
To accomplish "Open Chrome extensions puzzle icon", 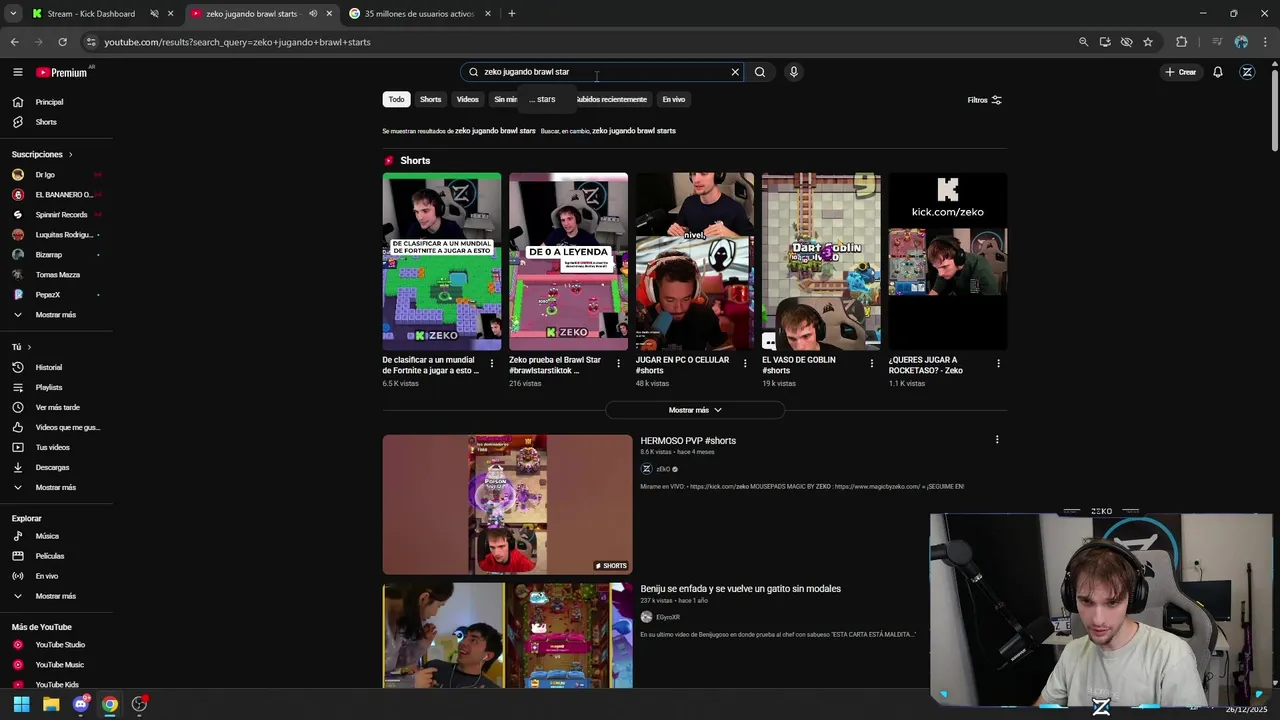I will click(1182, 42).
